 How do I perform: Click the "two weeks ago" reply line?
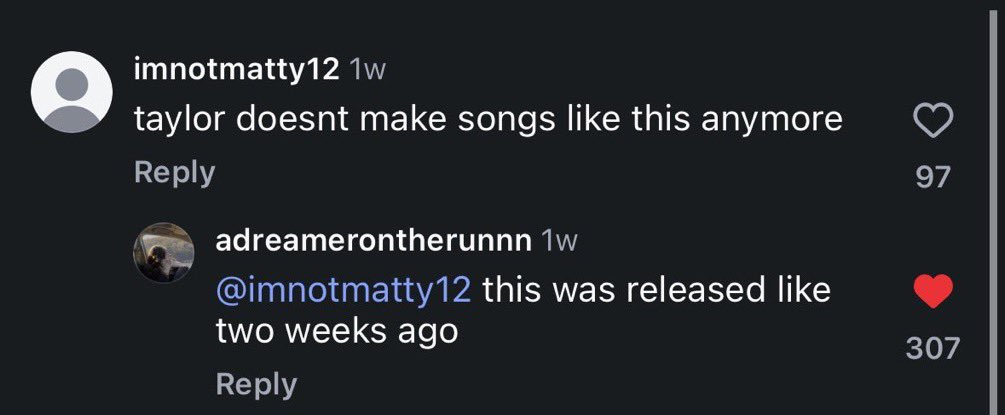(x=336, y=332)
